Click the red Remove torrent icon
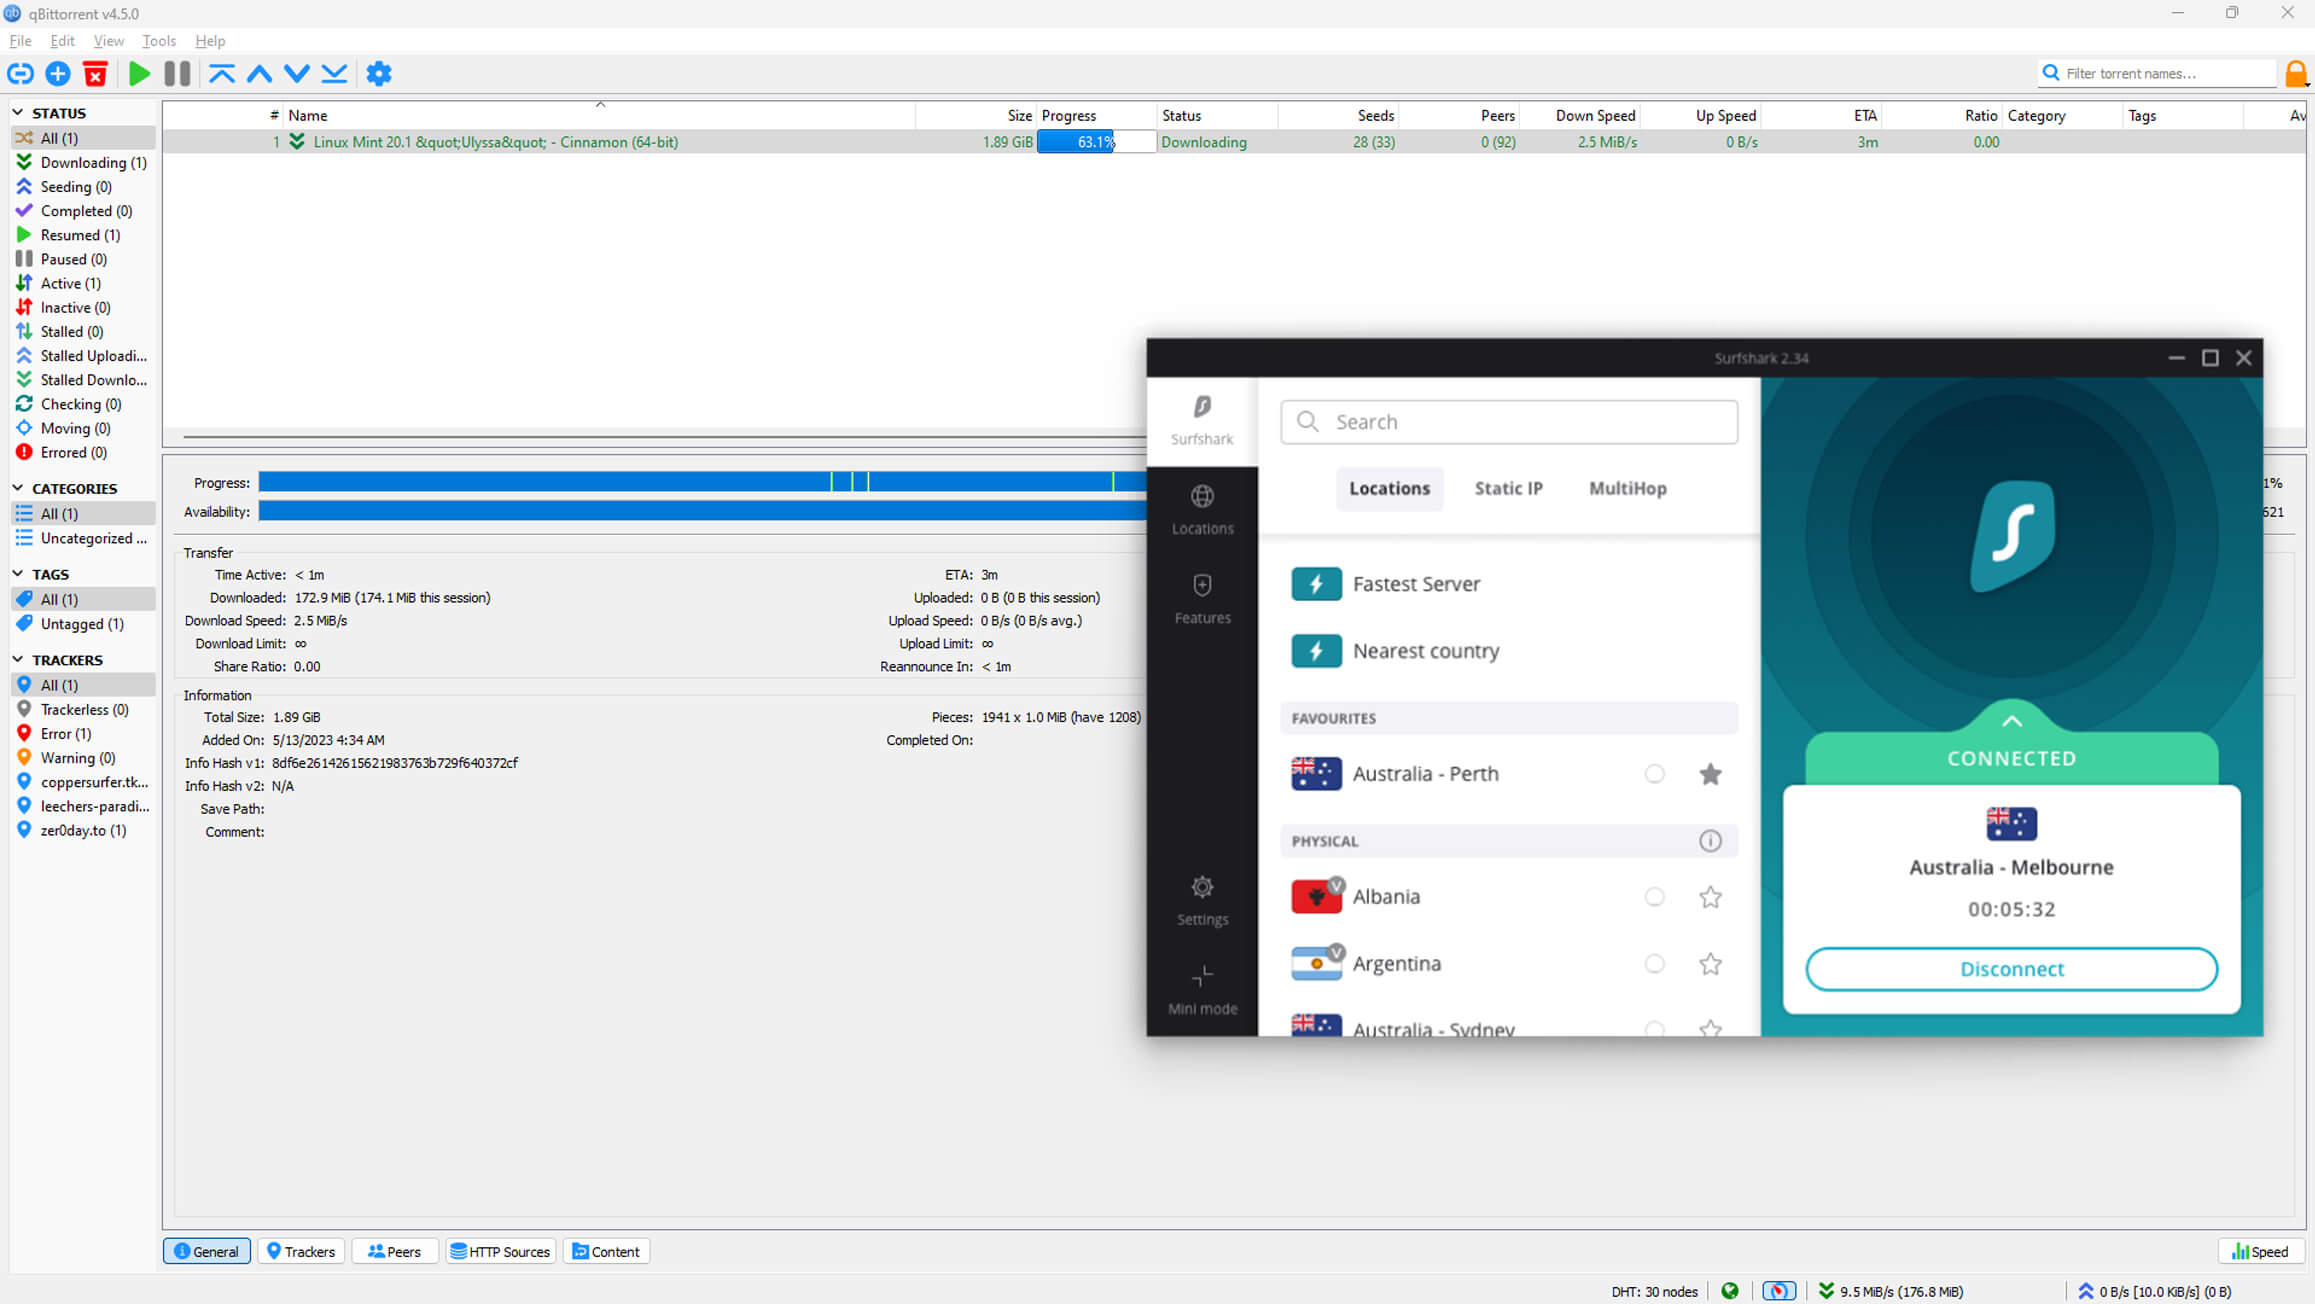The width and height of the screenshot is (2315, 1304). pos(95,73)
